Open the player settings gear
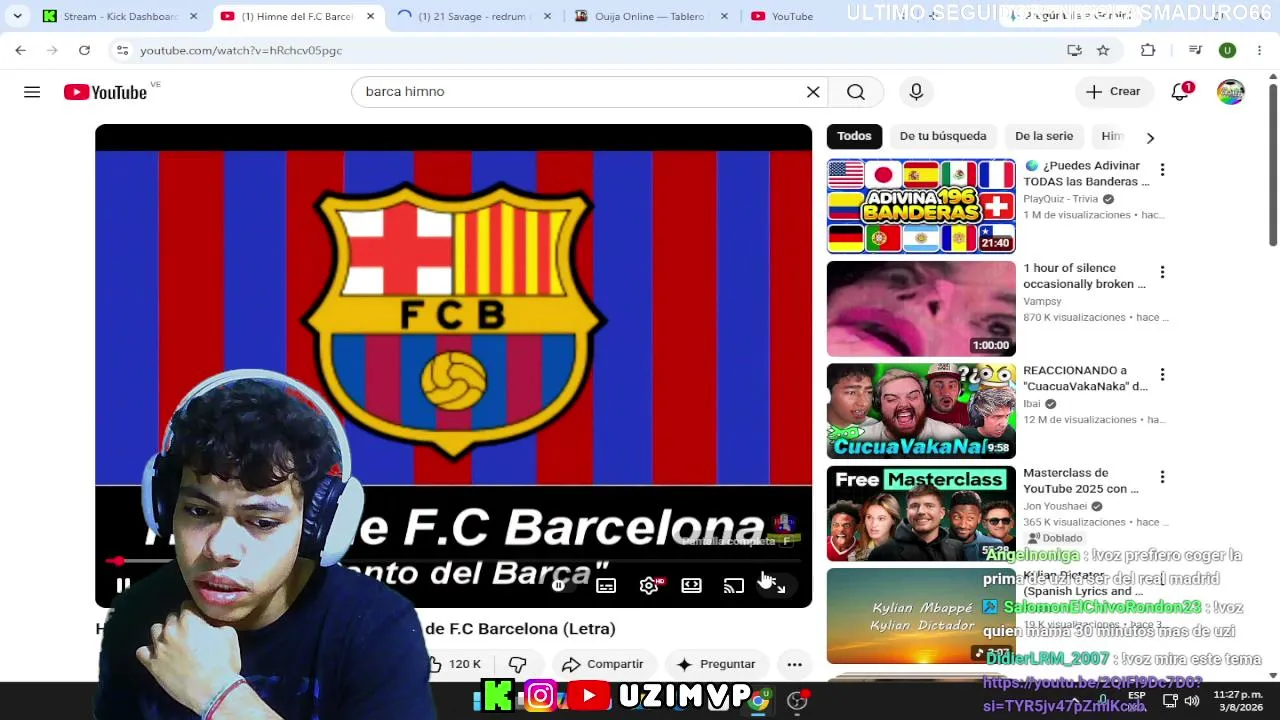1280x720 pixels. tap(649, 585)
